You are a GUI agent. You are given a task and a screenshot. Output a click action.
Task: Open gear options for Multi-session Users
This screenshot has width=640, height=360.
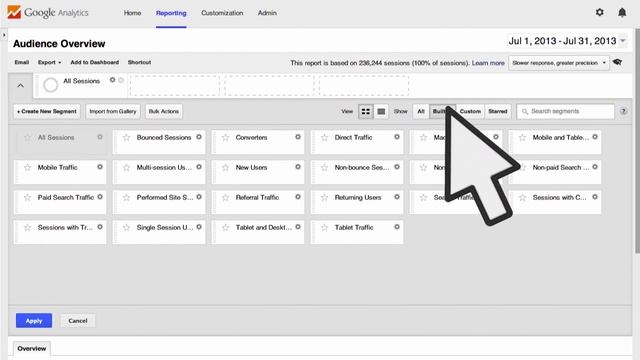click(199, 167)
